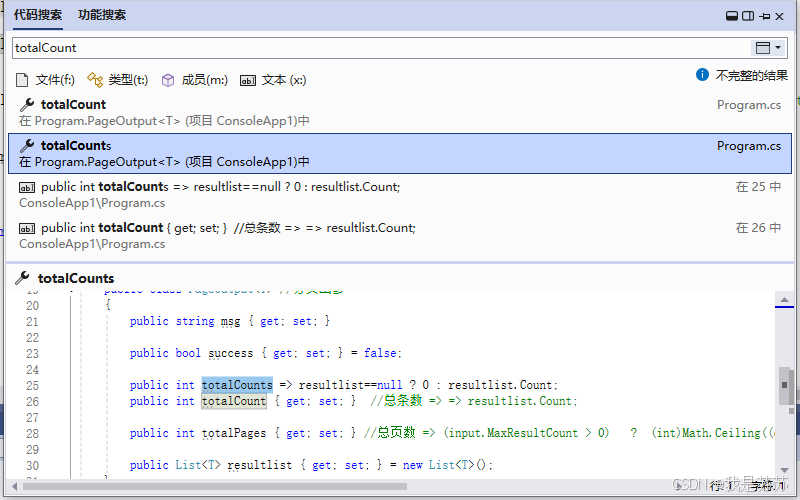Toggle the collapsed window view icon

tap(732, 16)
